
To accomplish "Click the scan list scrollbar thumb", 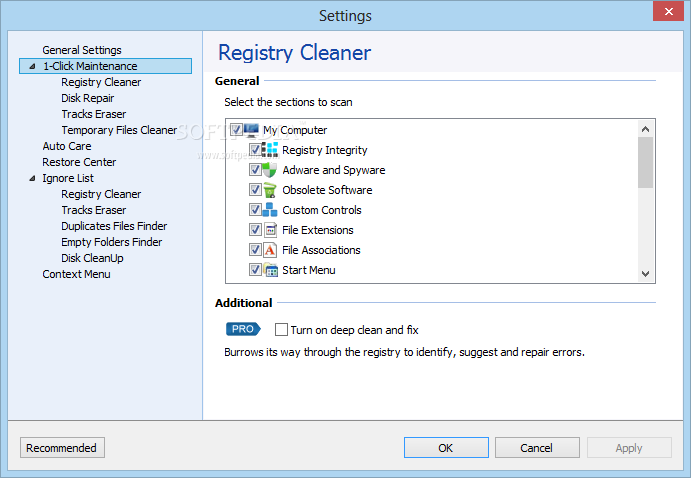I will 646,162.
